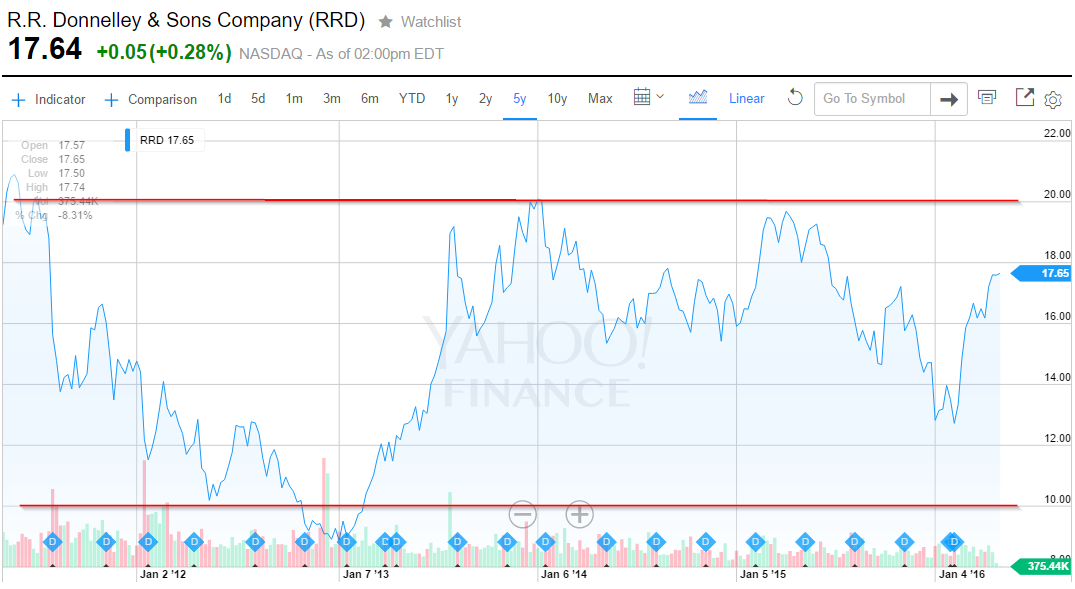Reset chart with circular arrow icon

coord(795,97)
